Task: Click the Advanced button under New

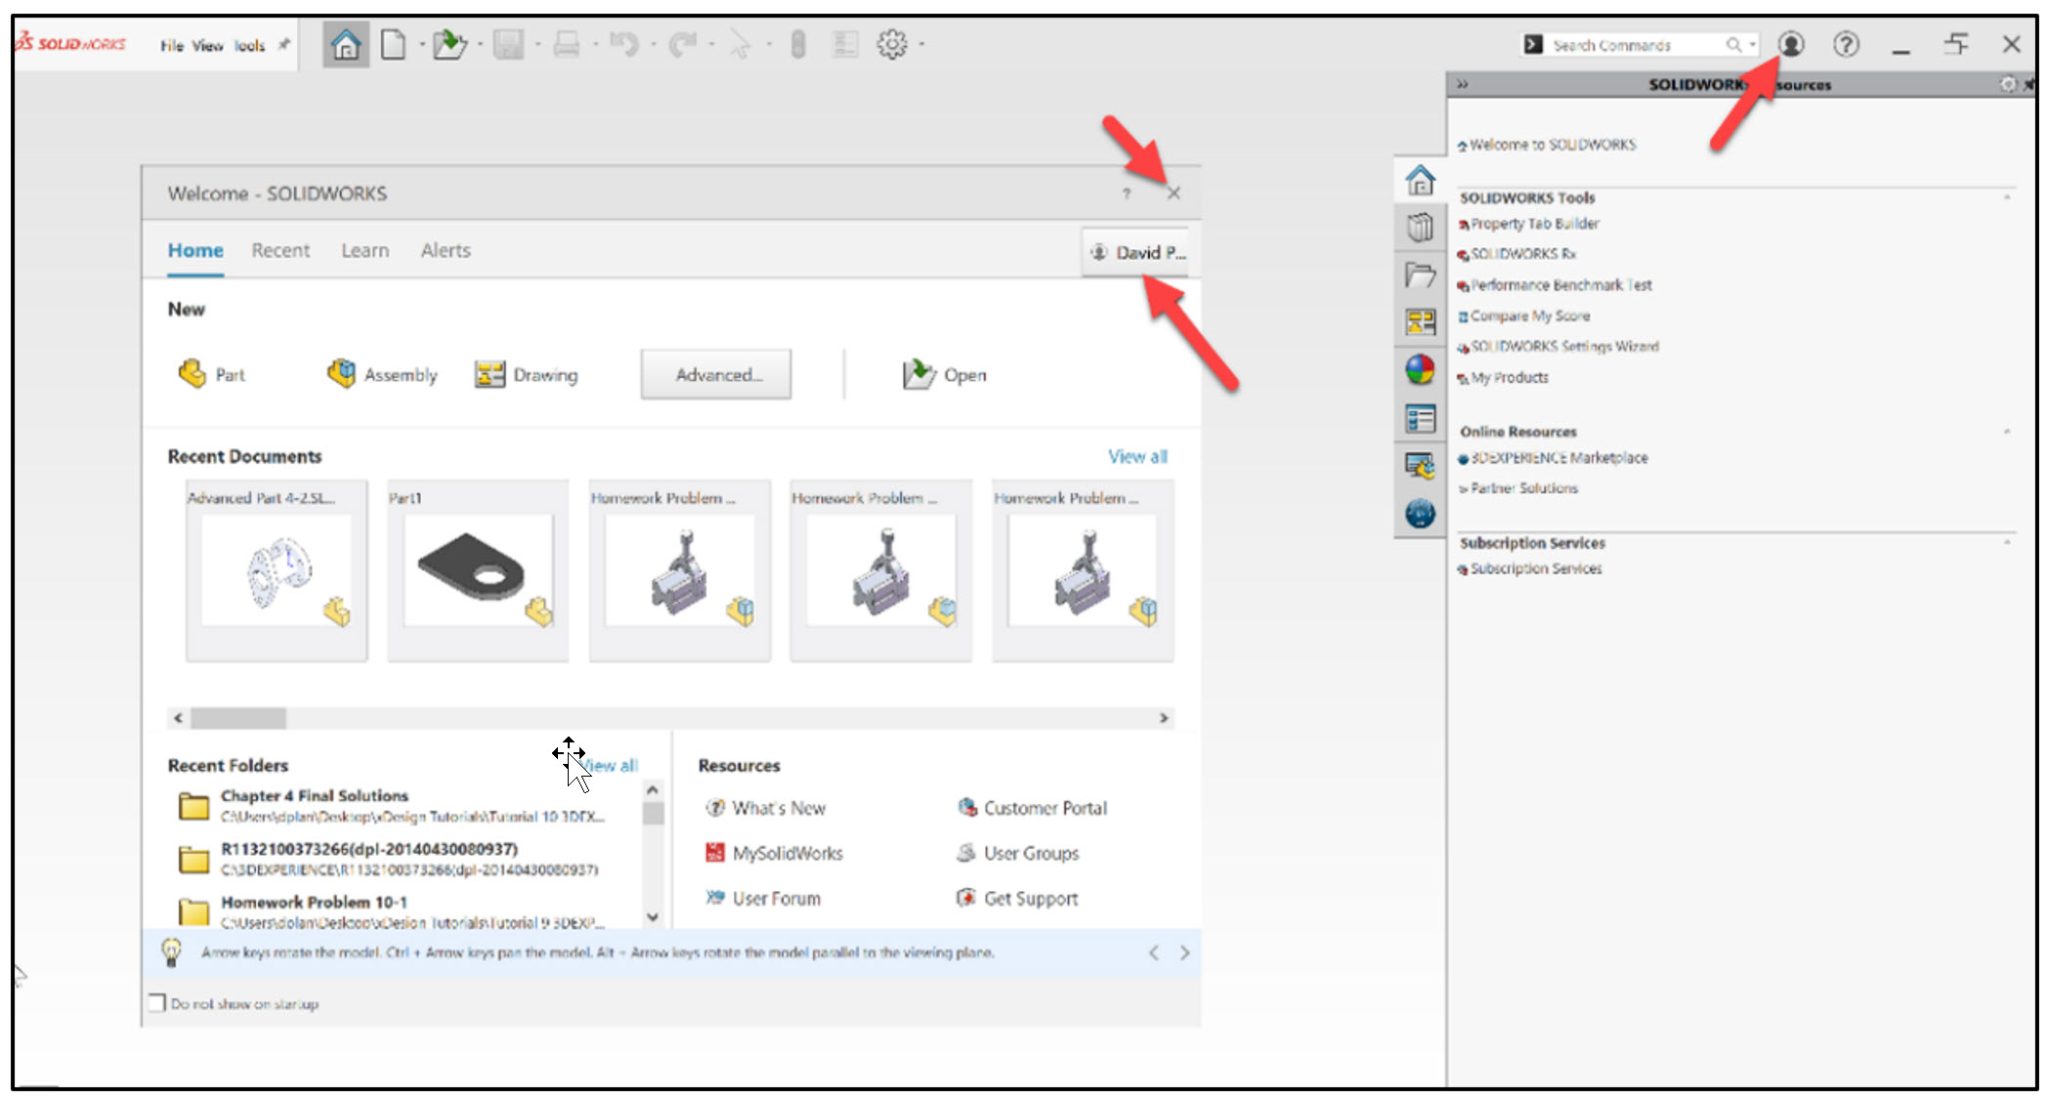Action: [x=715, y=375]
